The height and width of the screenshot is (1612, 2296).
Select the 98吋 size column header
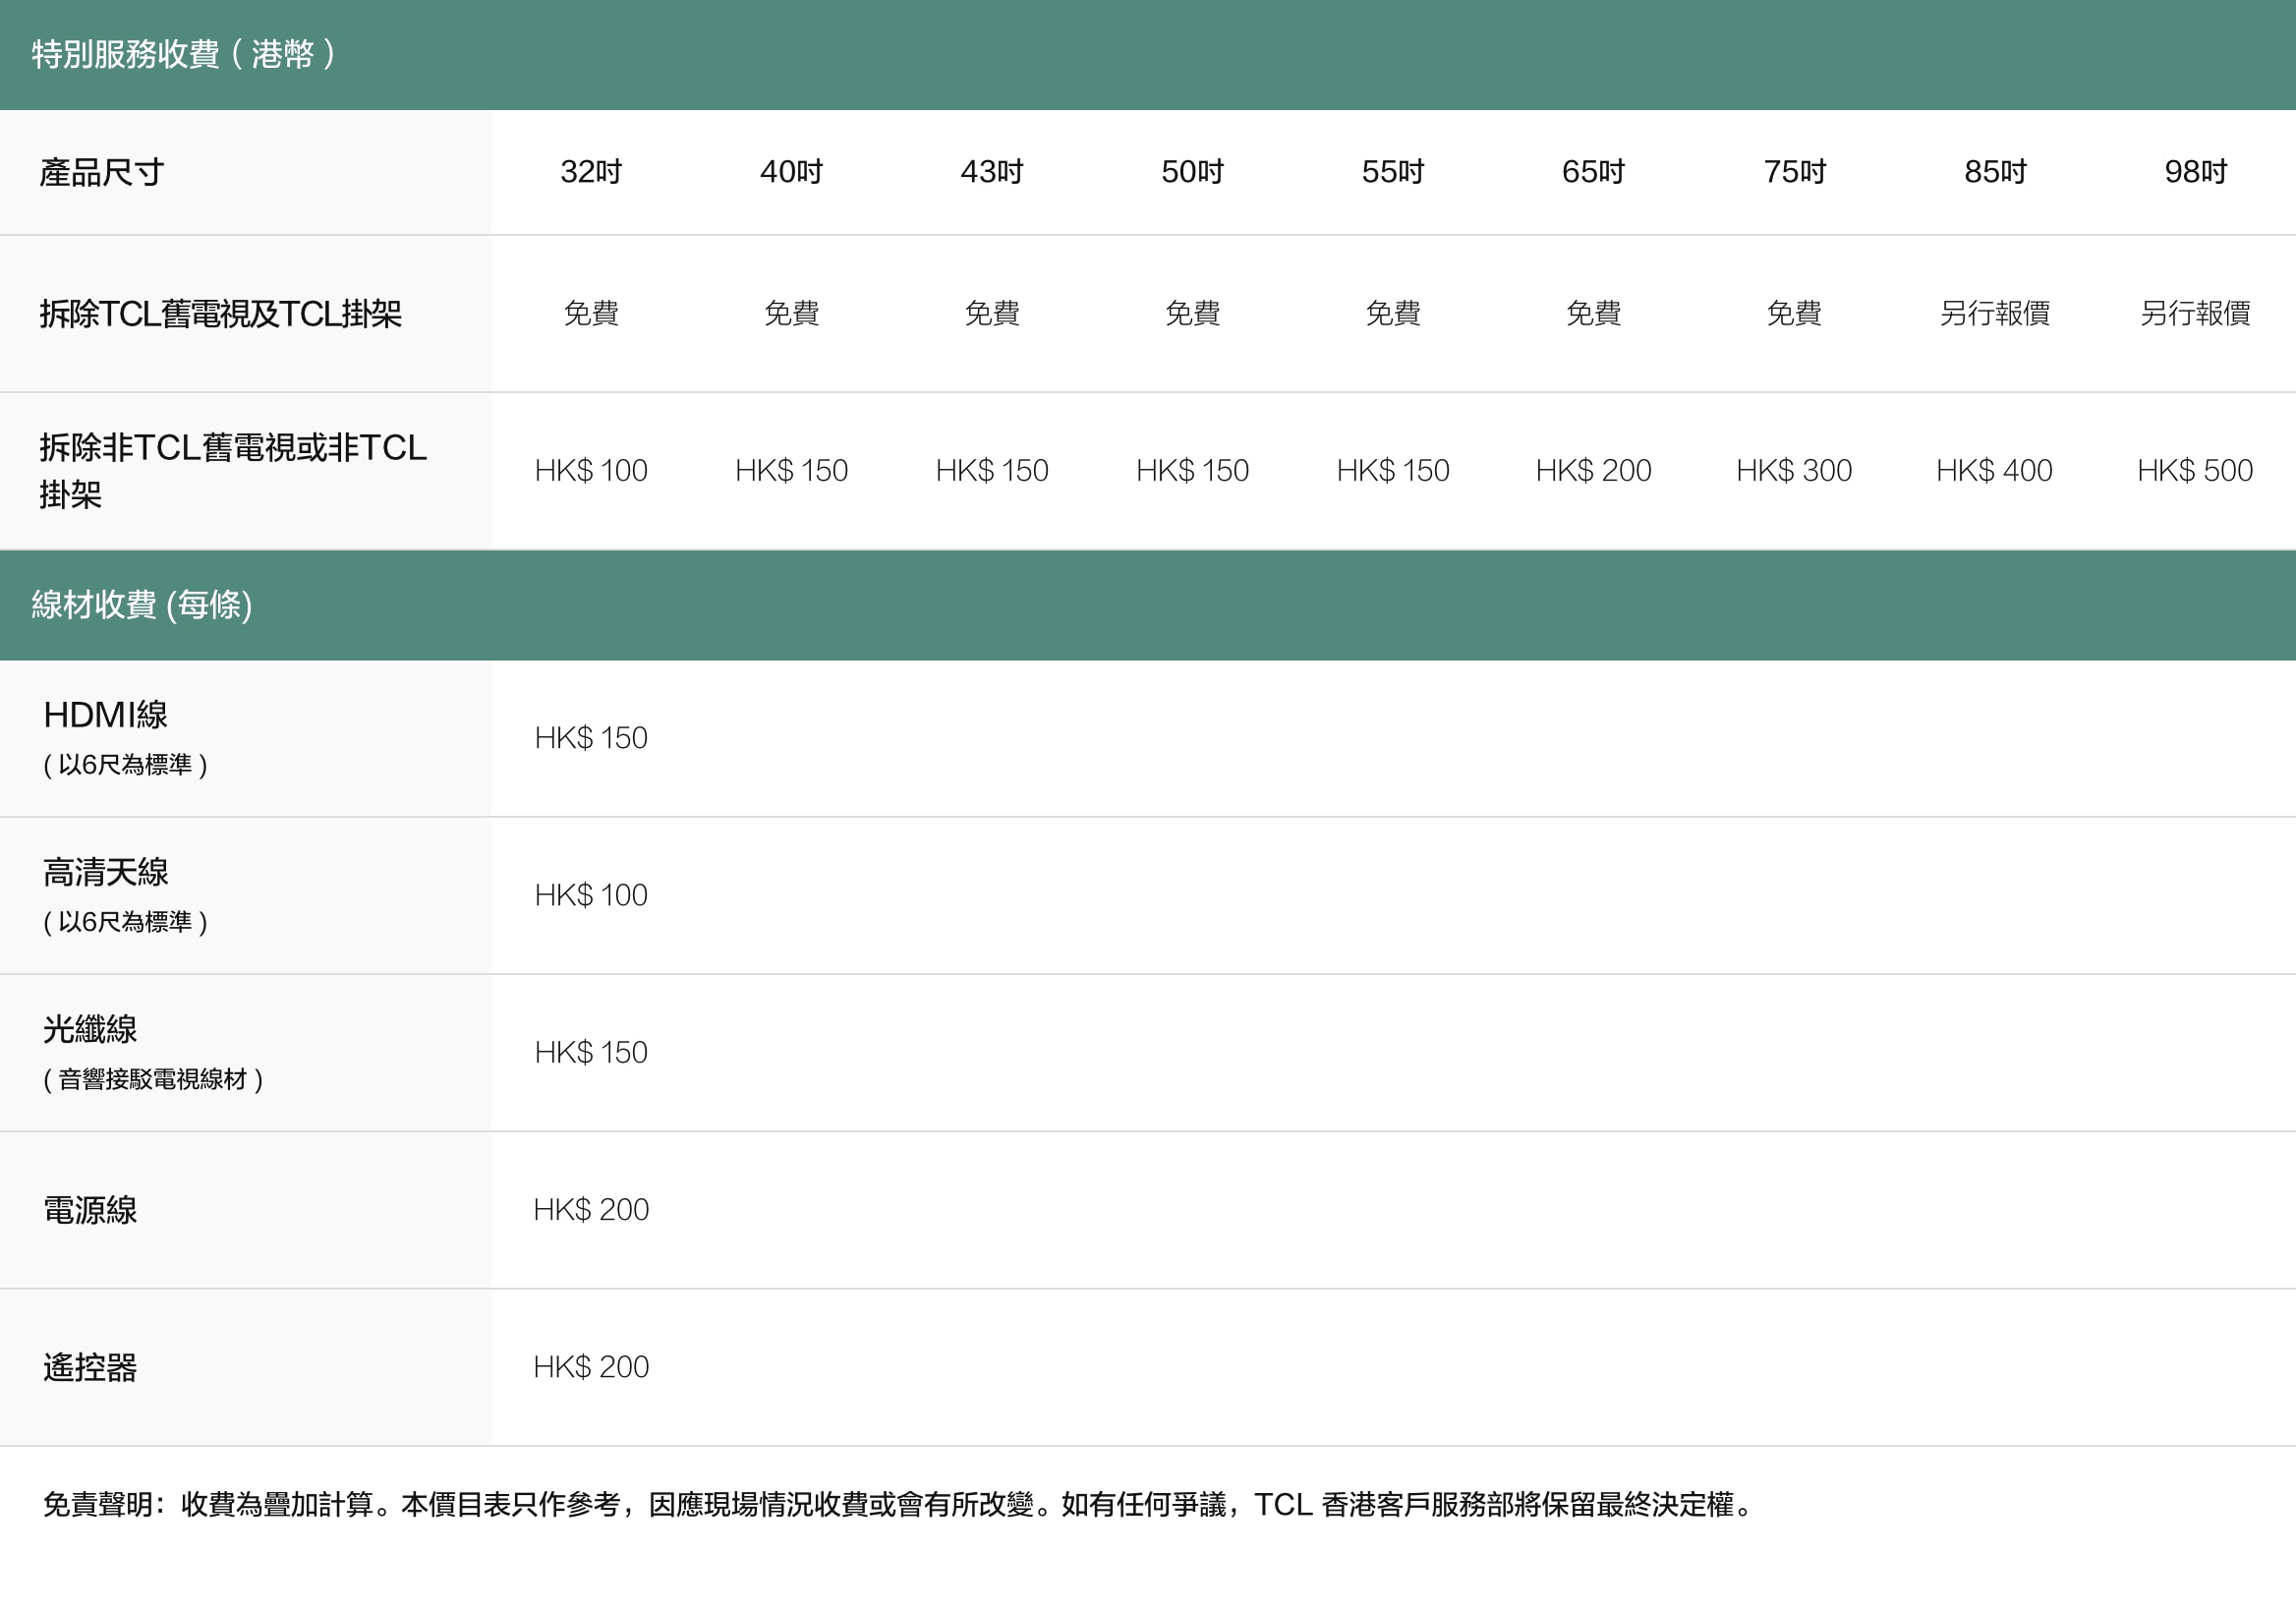(2195, 172)
